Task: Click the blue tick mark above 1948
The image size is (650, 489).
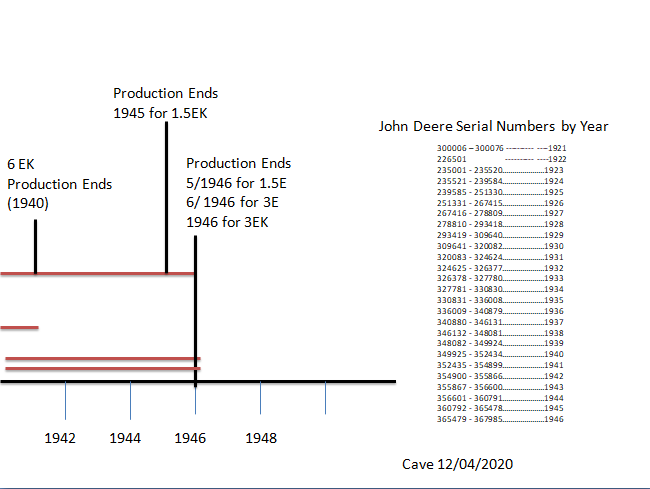Action: pos(261,399)
